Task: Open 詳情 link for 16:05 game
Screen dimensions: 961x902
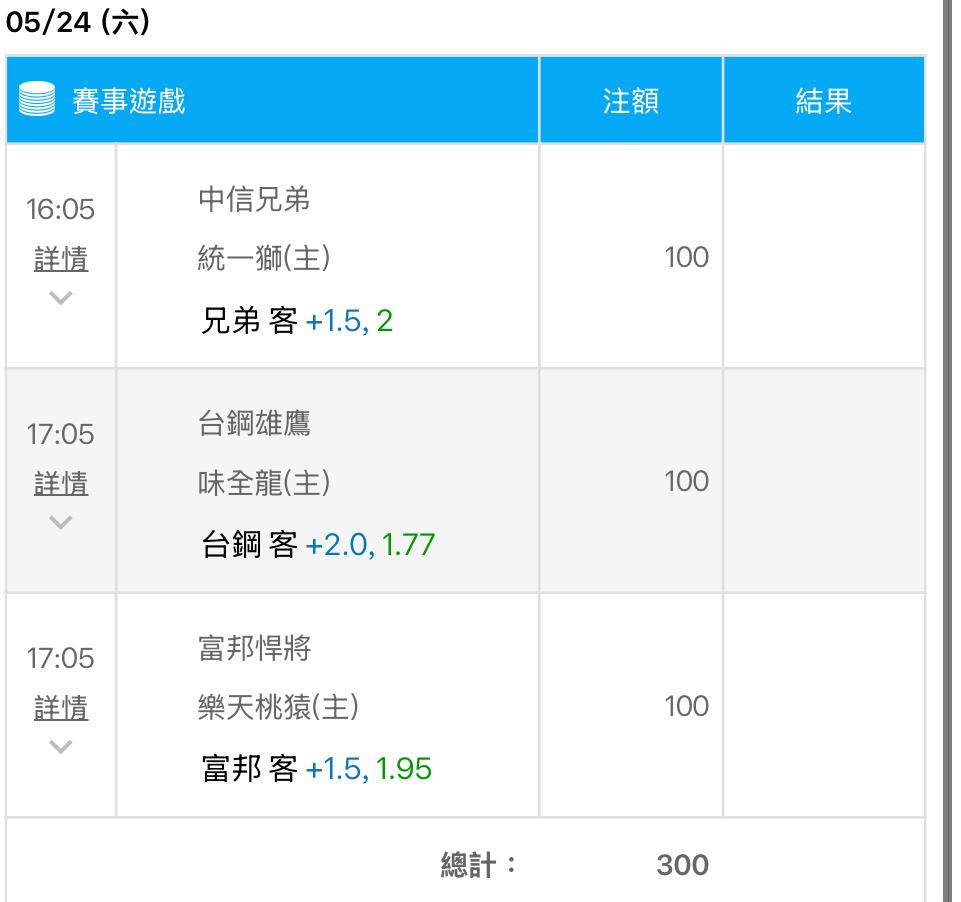Action: point(61,260)
